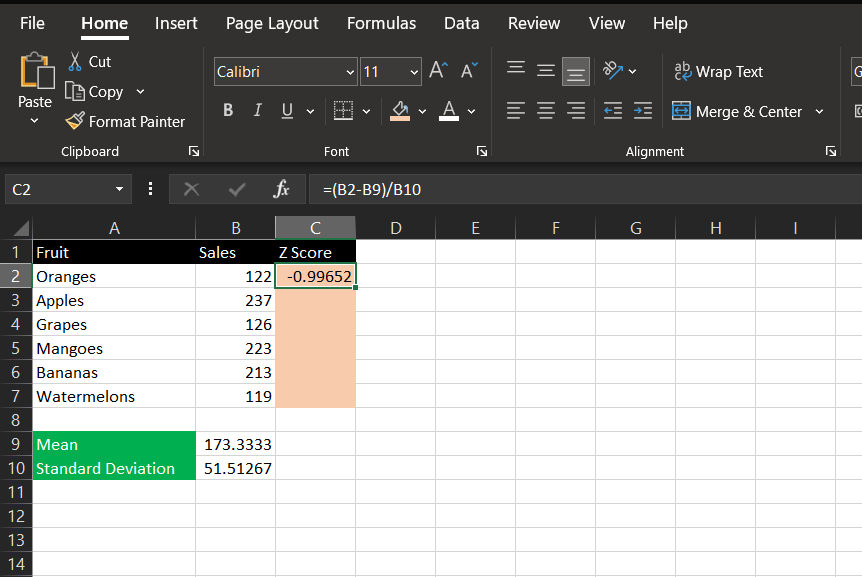Click the Increase Indent icon
Viewport: 862px width, 577px height.
641,111
